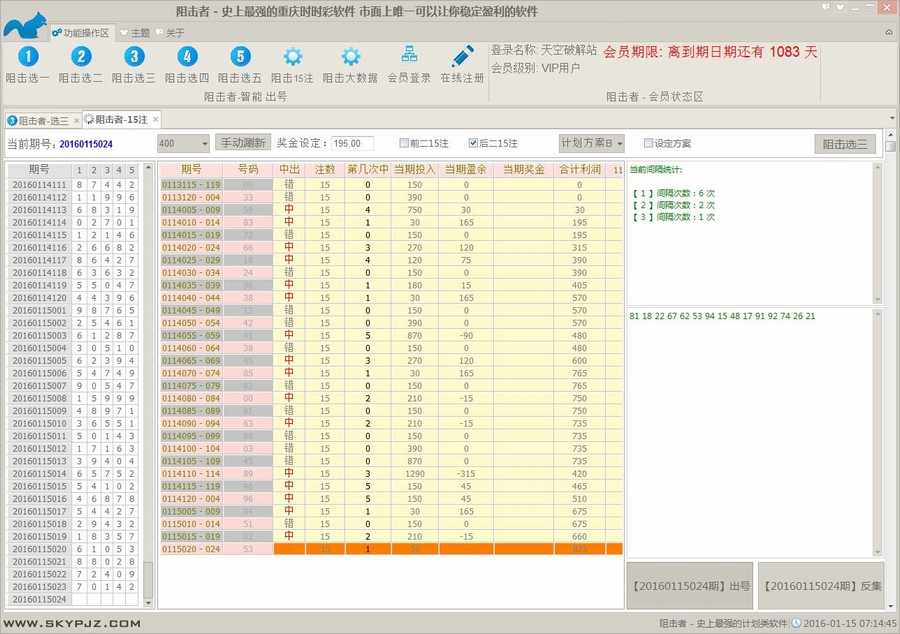
Task: Open 阻击15注 gear icon
Action: point(292,58)
